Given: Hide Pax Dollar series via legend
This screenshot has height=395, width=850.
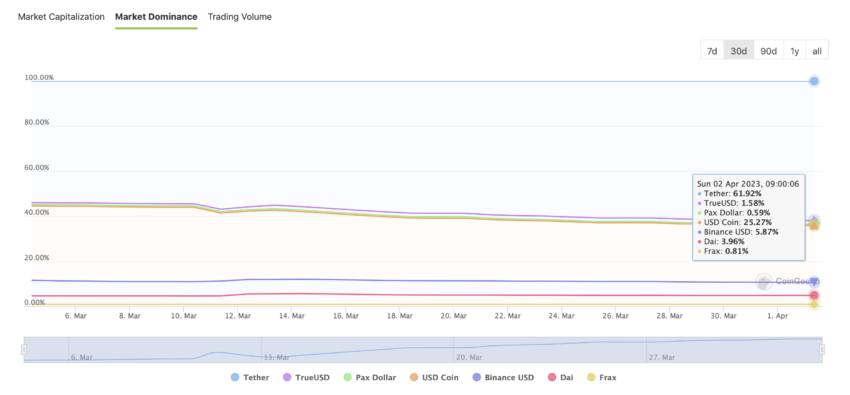Looking at the screenshot, I should coord(370,378).
